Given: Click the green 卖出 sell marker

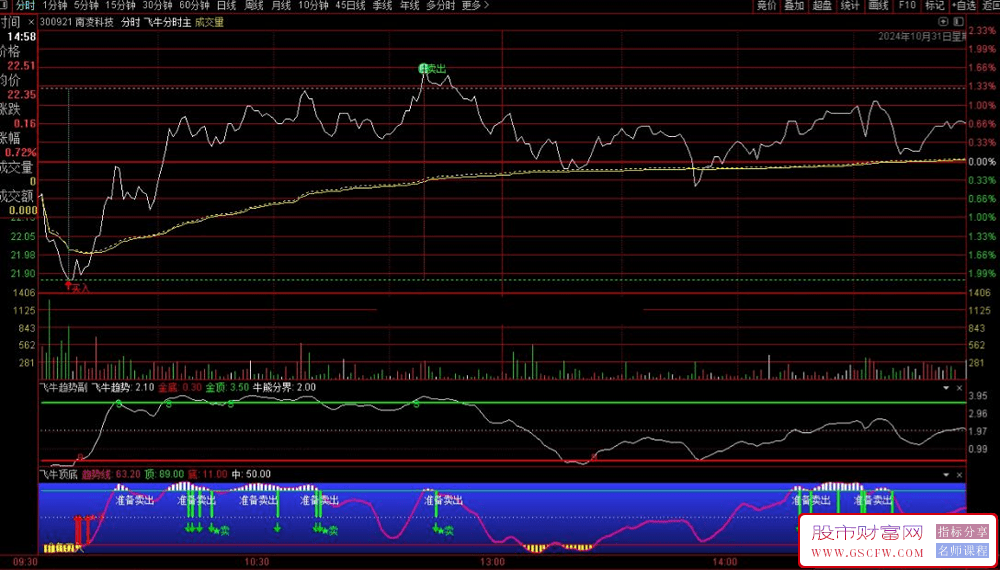Looking at the screenshot, I should click(432, 68).
